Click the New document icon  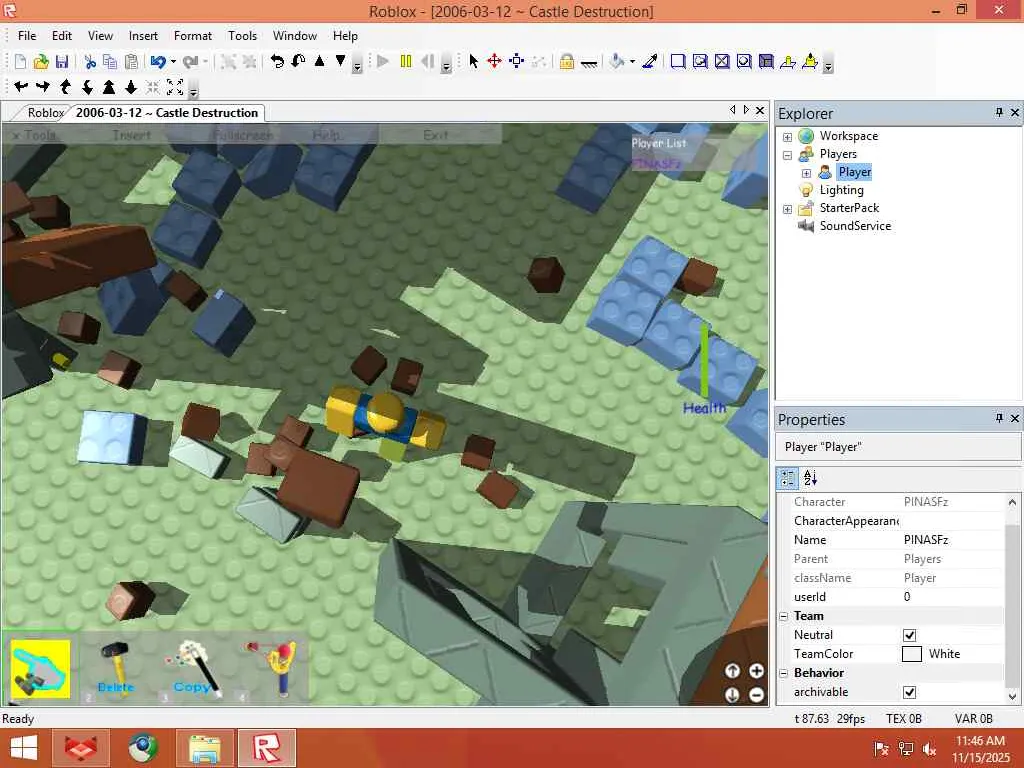coord(20,61)
